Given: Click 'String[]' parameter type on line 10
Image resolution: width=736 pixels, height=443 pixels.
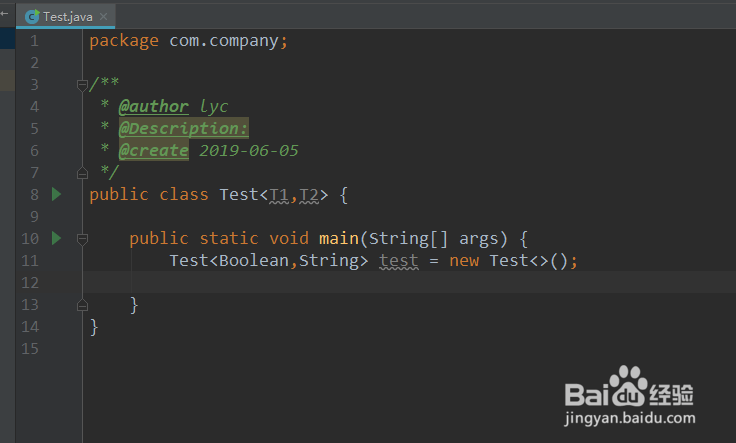Looking at the screenshot, I should 408,239.
